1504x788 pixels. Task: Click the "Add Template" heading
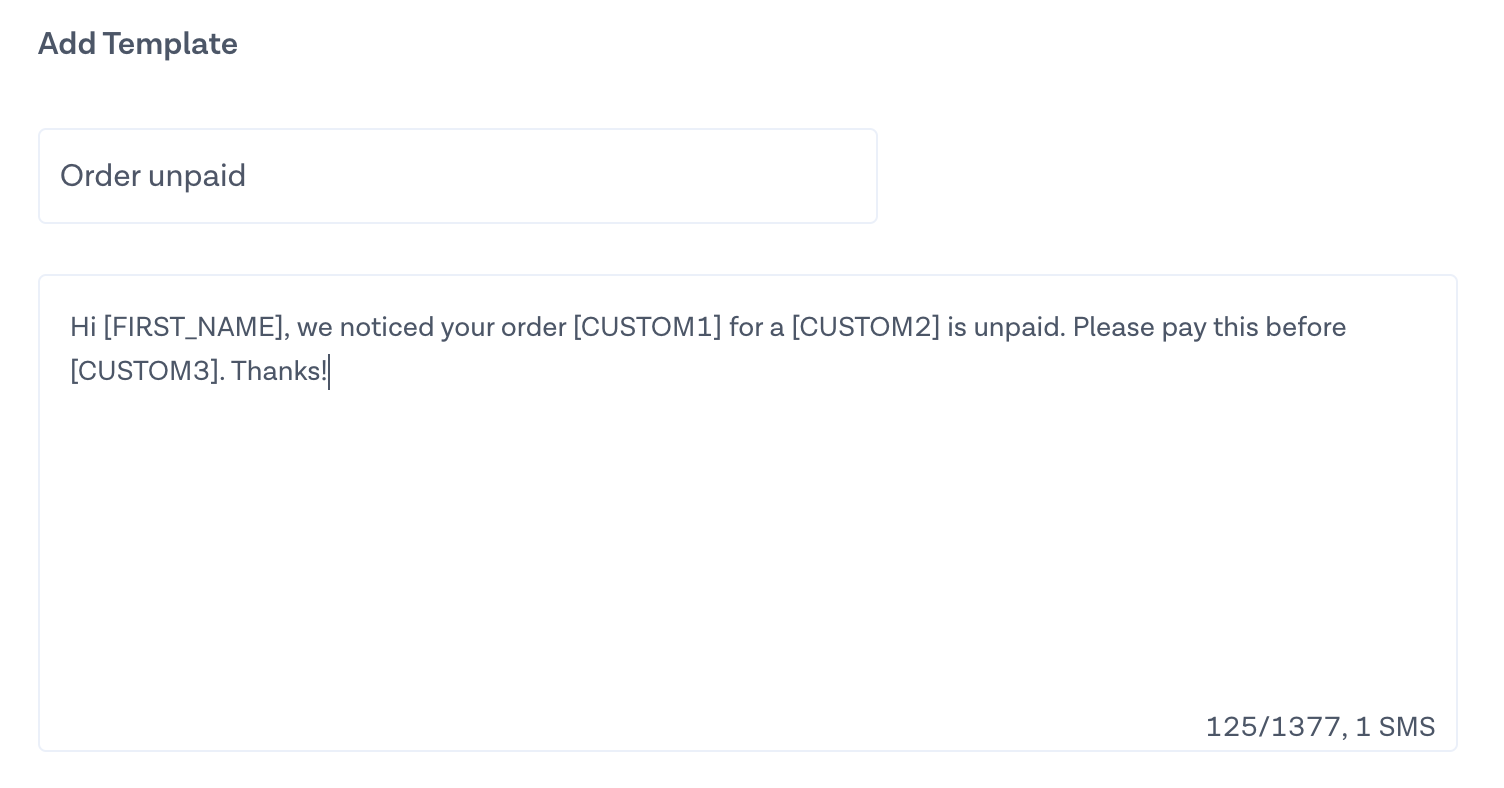tap(138, 44)
